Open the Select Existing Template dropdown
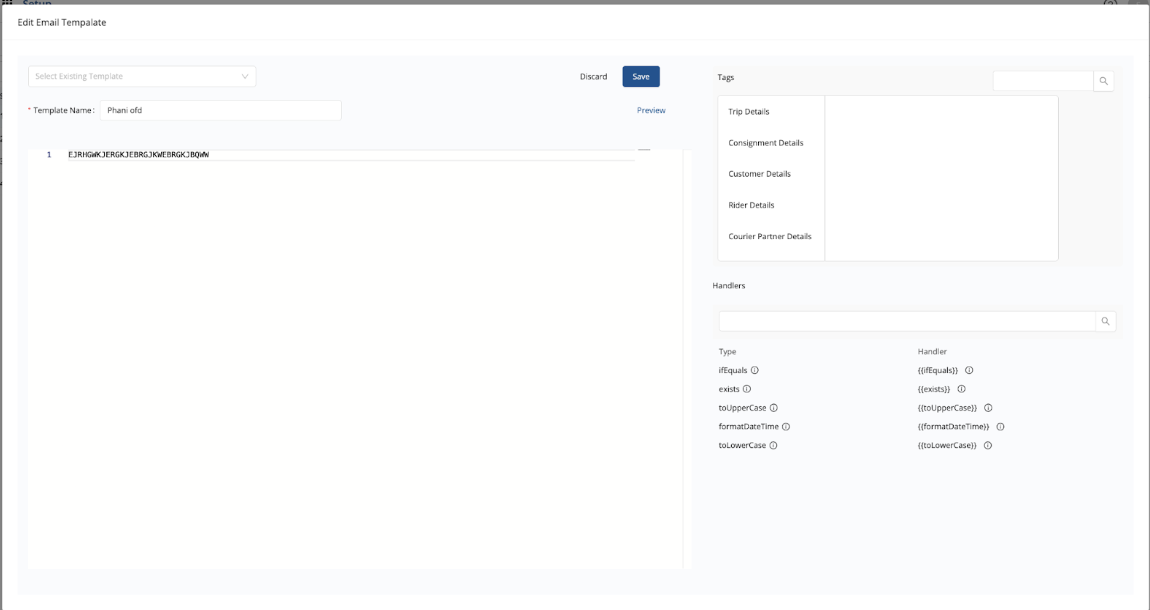 [x=142, y=77]
